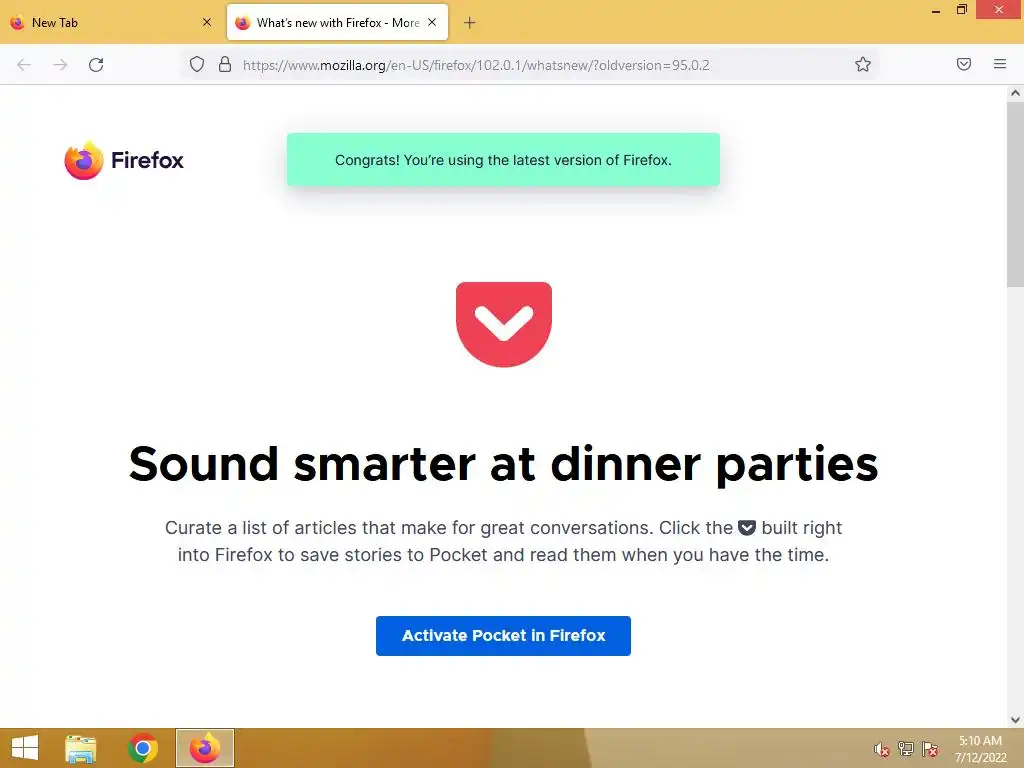
Task: Open File Explorer from taskbar
Action: coord(80,748)
